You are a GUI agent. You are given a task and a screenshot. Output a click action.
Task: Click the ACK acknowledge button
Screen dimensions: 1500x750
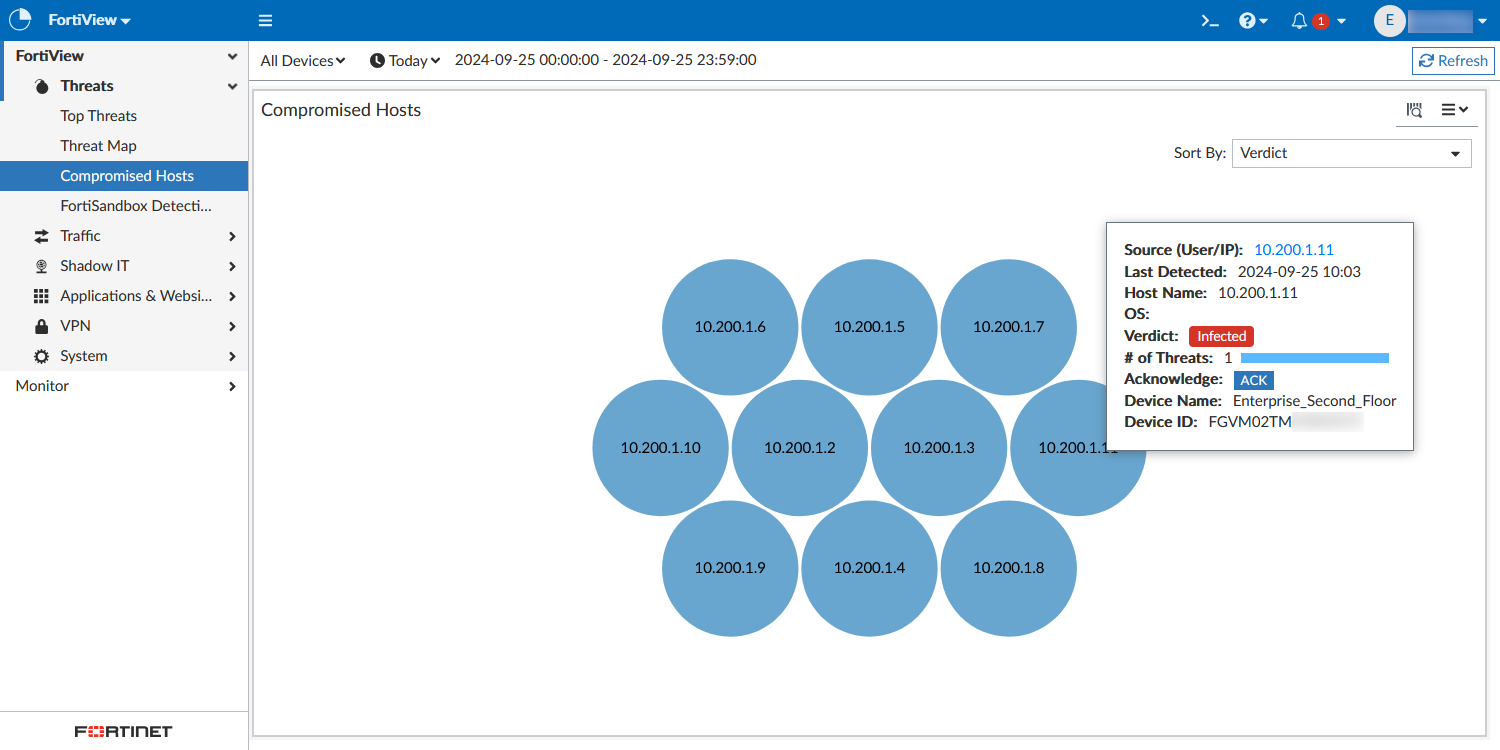pyautogui.click(x=1254, y=380)
